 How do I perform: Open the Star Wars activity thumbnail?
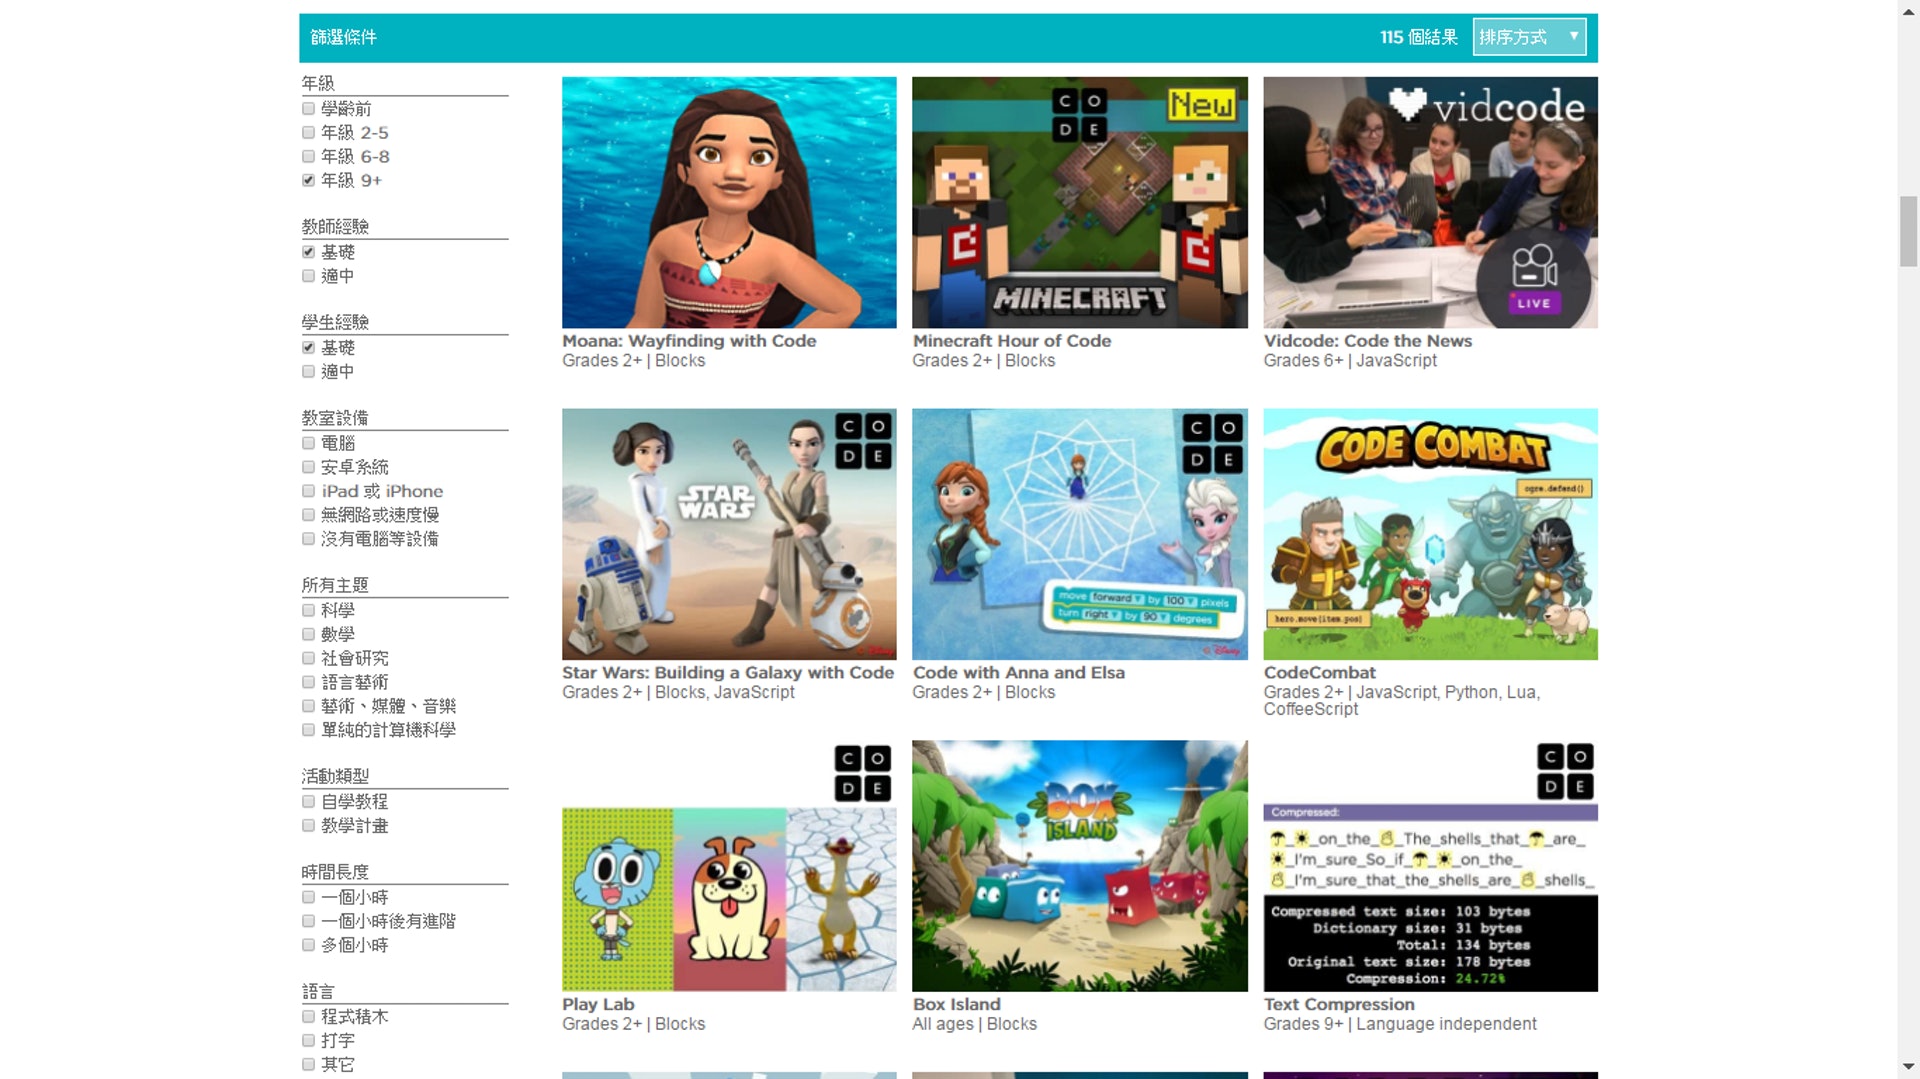(x=729, y=534)
